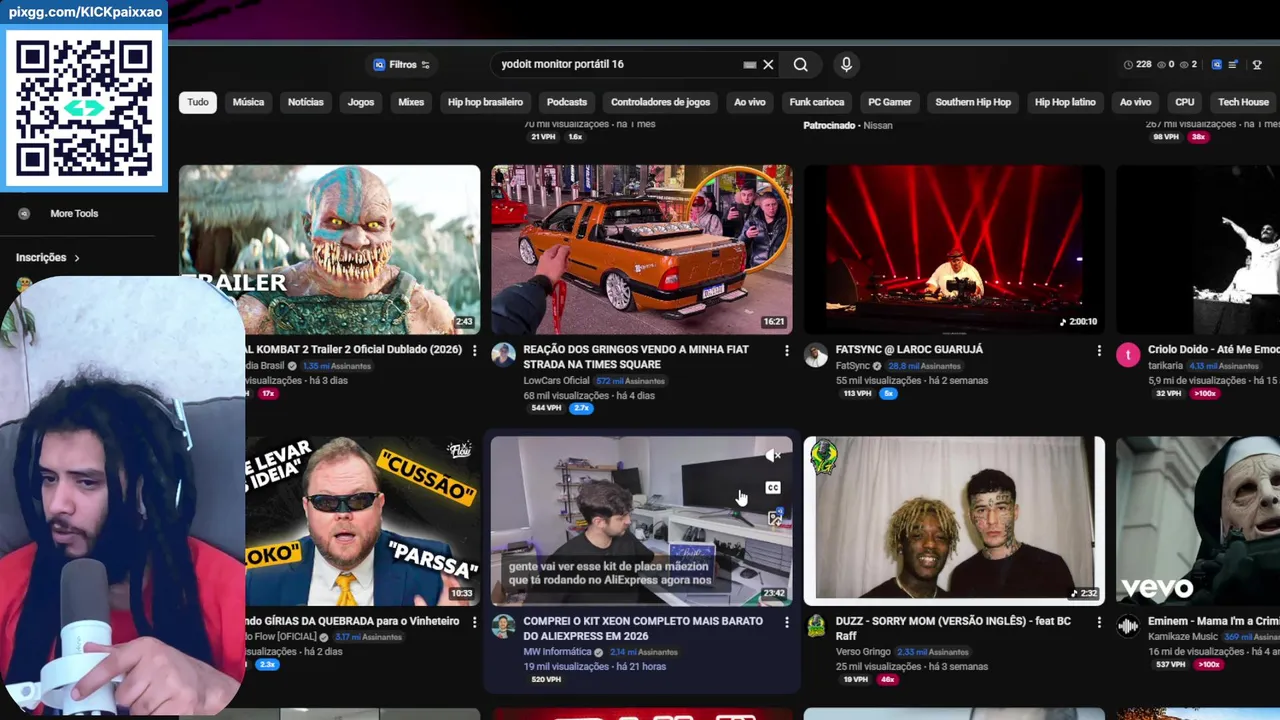Viewport: 1280px width, 720px height.
Task: Open video title FATSYNC @ LAROC GUARUJÁ
Action: (909, 350)
